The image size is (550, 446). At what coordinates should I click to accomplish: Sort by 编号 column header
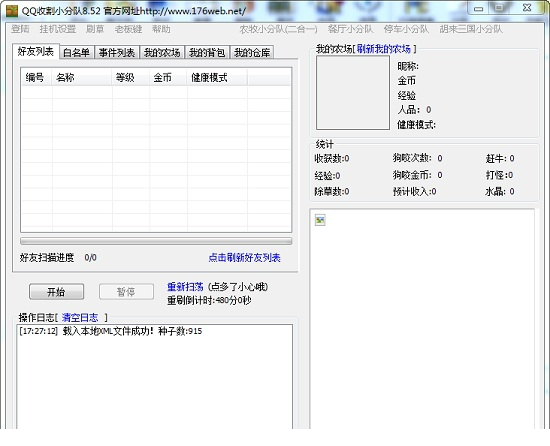pyautogui.click(x=37, y=77)
